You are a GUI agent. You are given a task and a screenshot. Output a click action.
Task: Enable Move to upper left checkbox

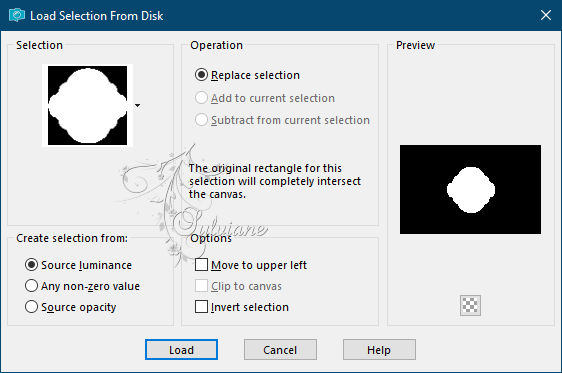[251, 265]
